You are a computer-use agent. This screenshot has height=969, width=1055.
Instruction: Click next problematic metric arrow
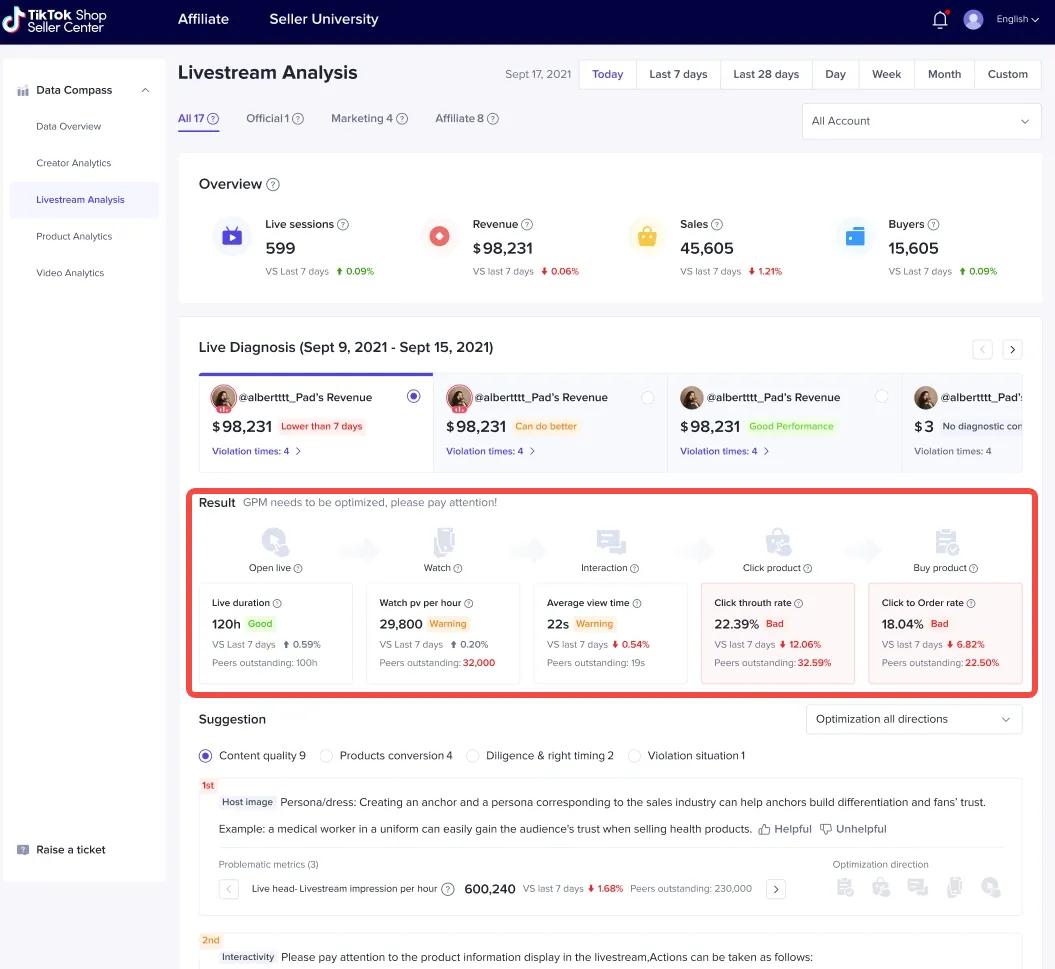pyautogui.click(x=775, y=889)
